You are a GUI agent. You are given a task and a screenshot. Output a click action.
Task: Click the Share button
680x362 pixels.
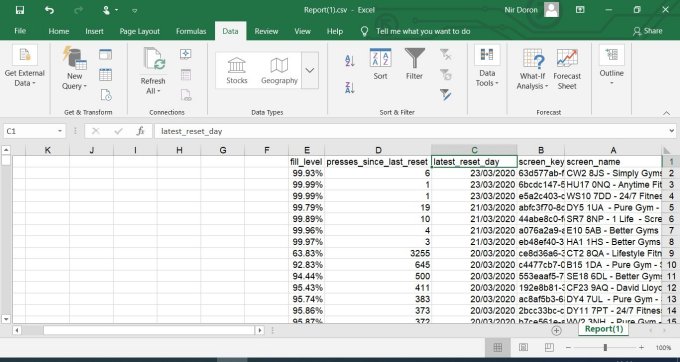tap(647, 31)
